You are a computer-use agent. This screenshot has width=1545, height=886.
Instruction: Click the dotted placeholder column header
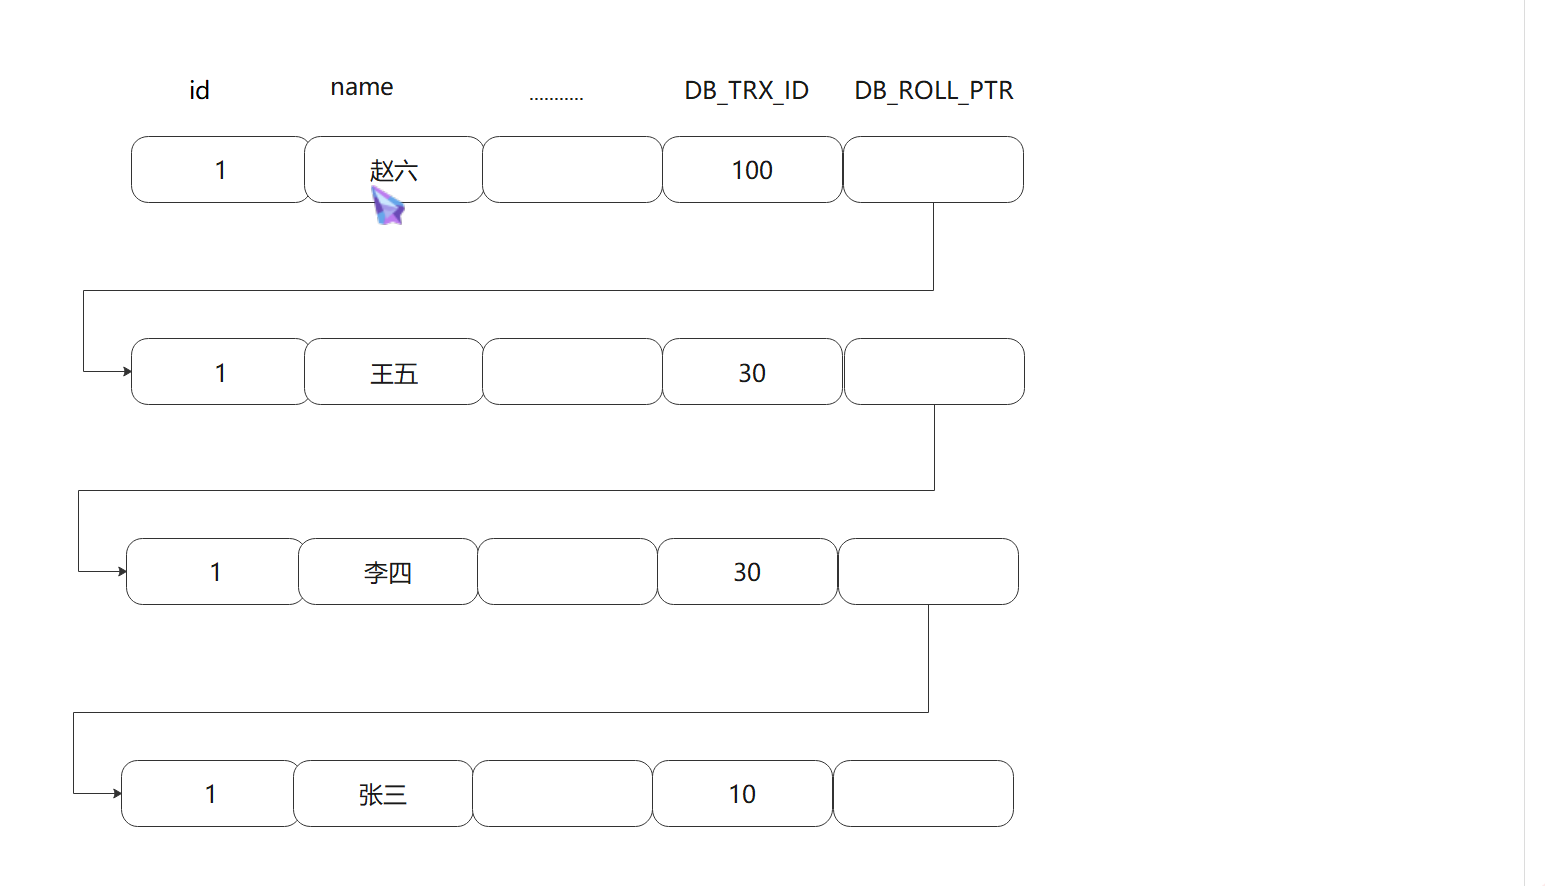556,97
